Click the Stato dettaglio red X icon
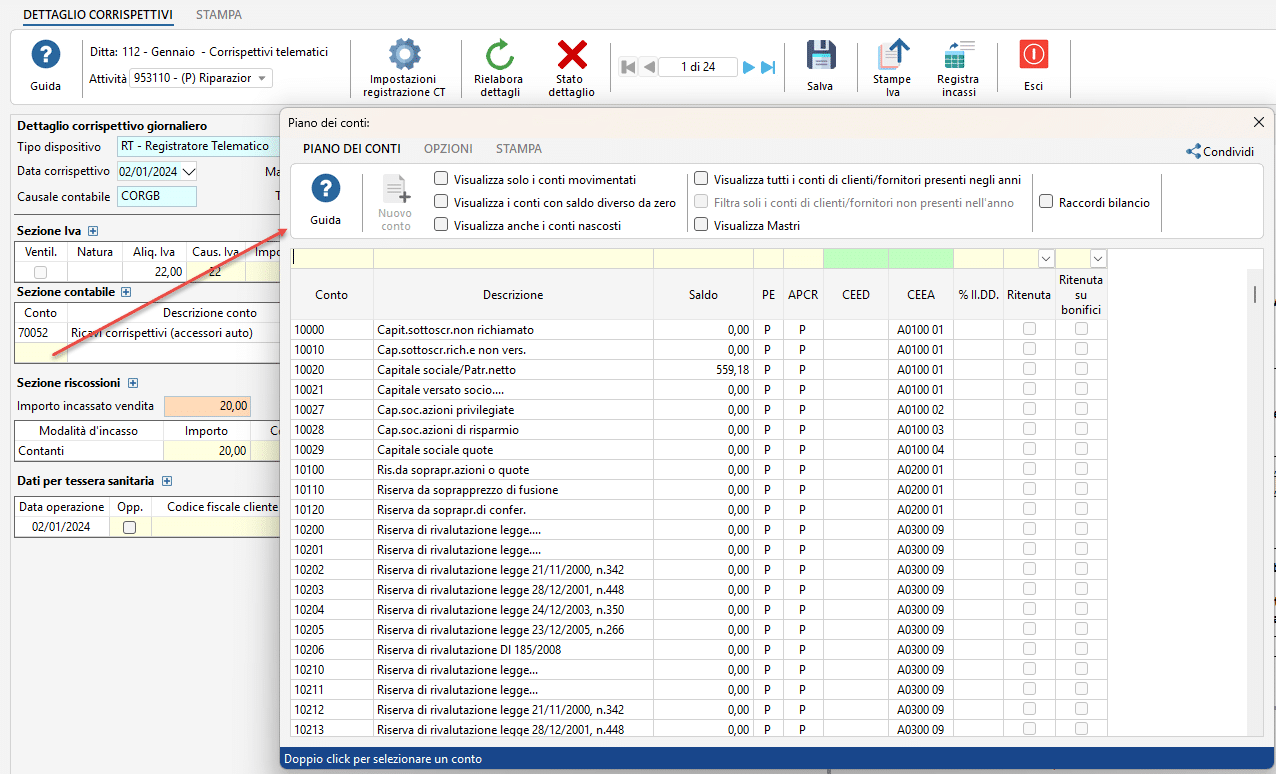Viewport: 1276px width, 774px height. [571, 55]
